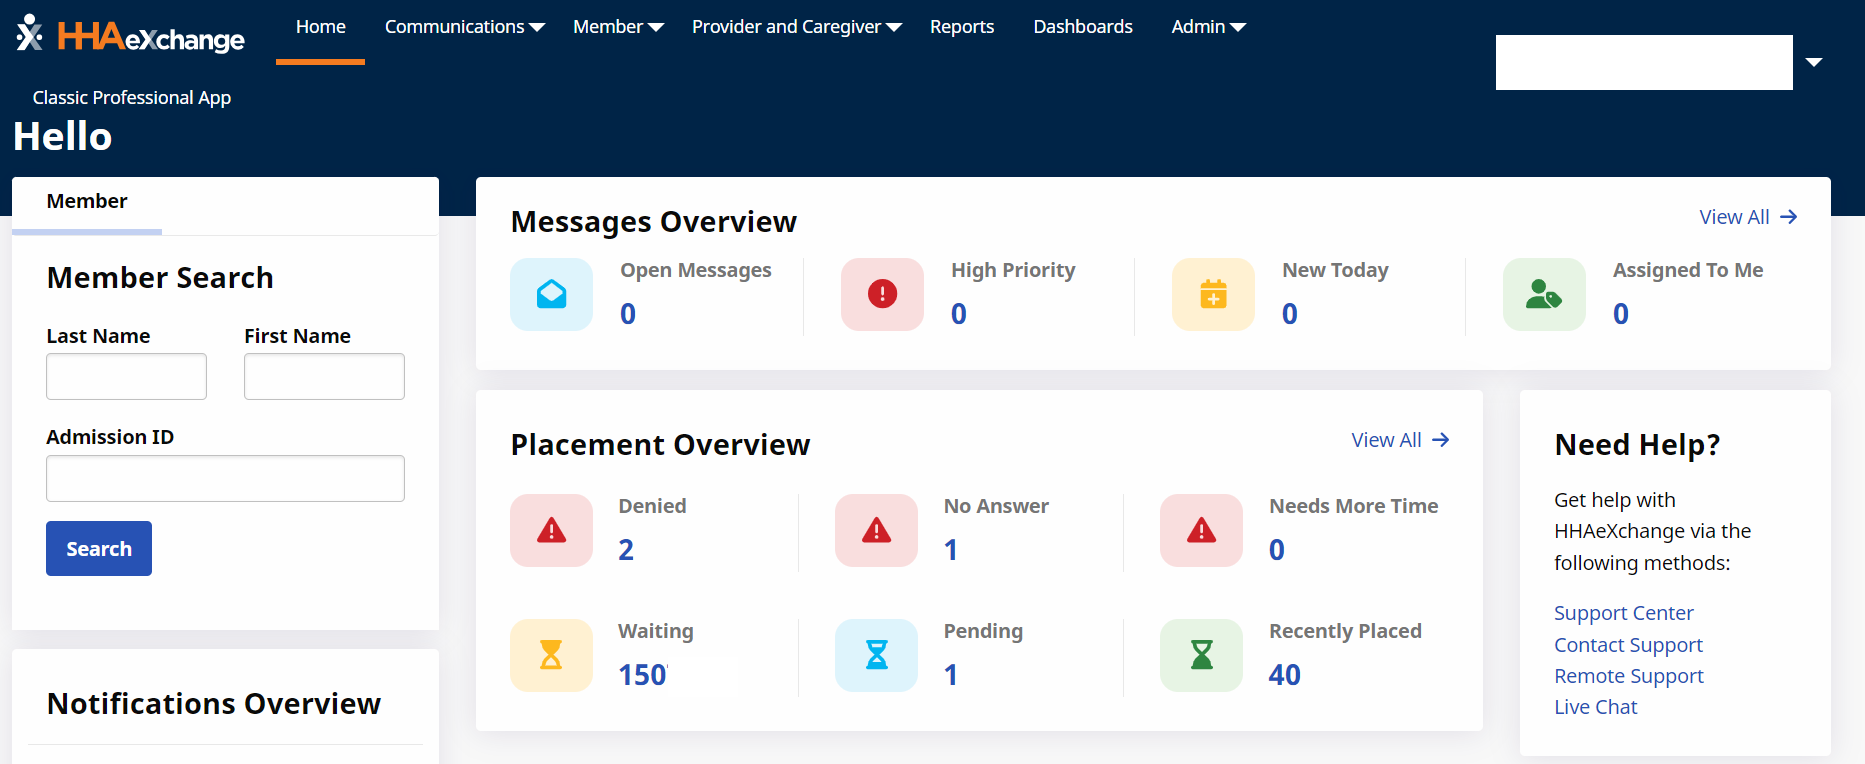Click the Pending hourglass icon

point(876,655)
